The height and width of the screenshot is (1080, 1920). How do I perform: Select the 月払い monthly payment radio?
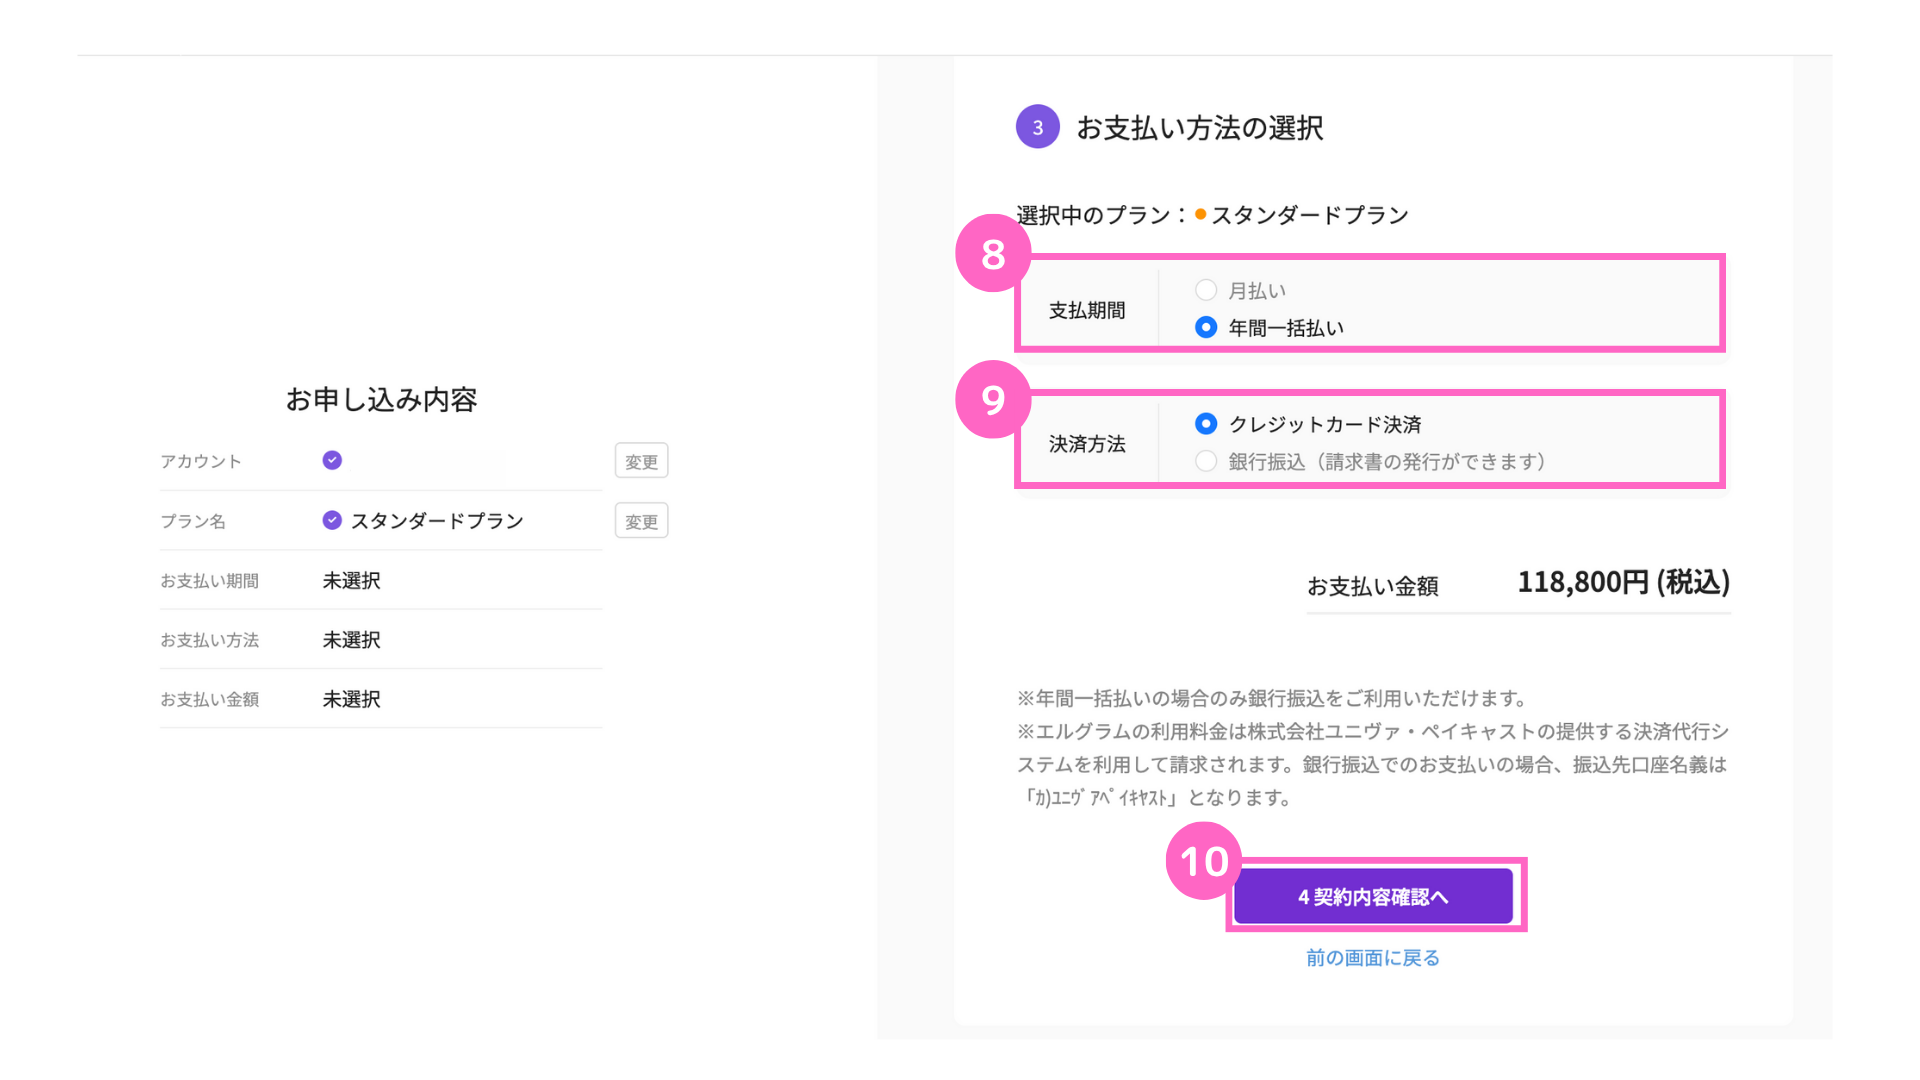coord(1206,290)
